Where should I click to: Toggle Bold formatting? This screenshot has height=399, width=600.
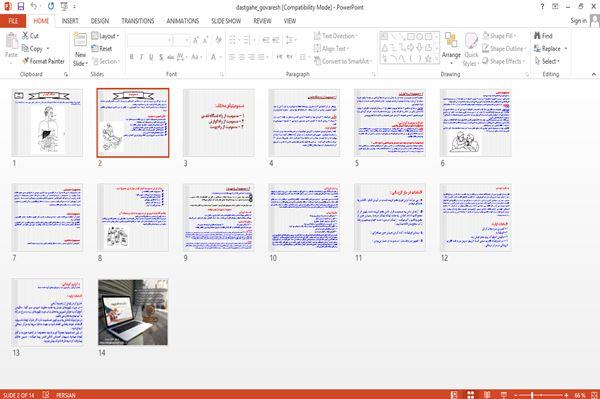point(132,57)
